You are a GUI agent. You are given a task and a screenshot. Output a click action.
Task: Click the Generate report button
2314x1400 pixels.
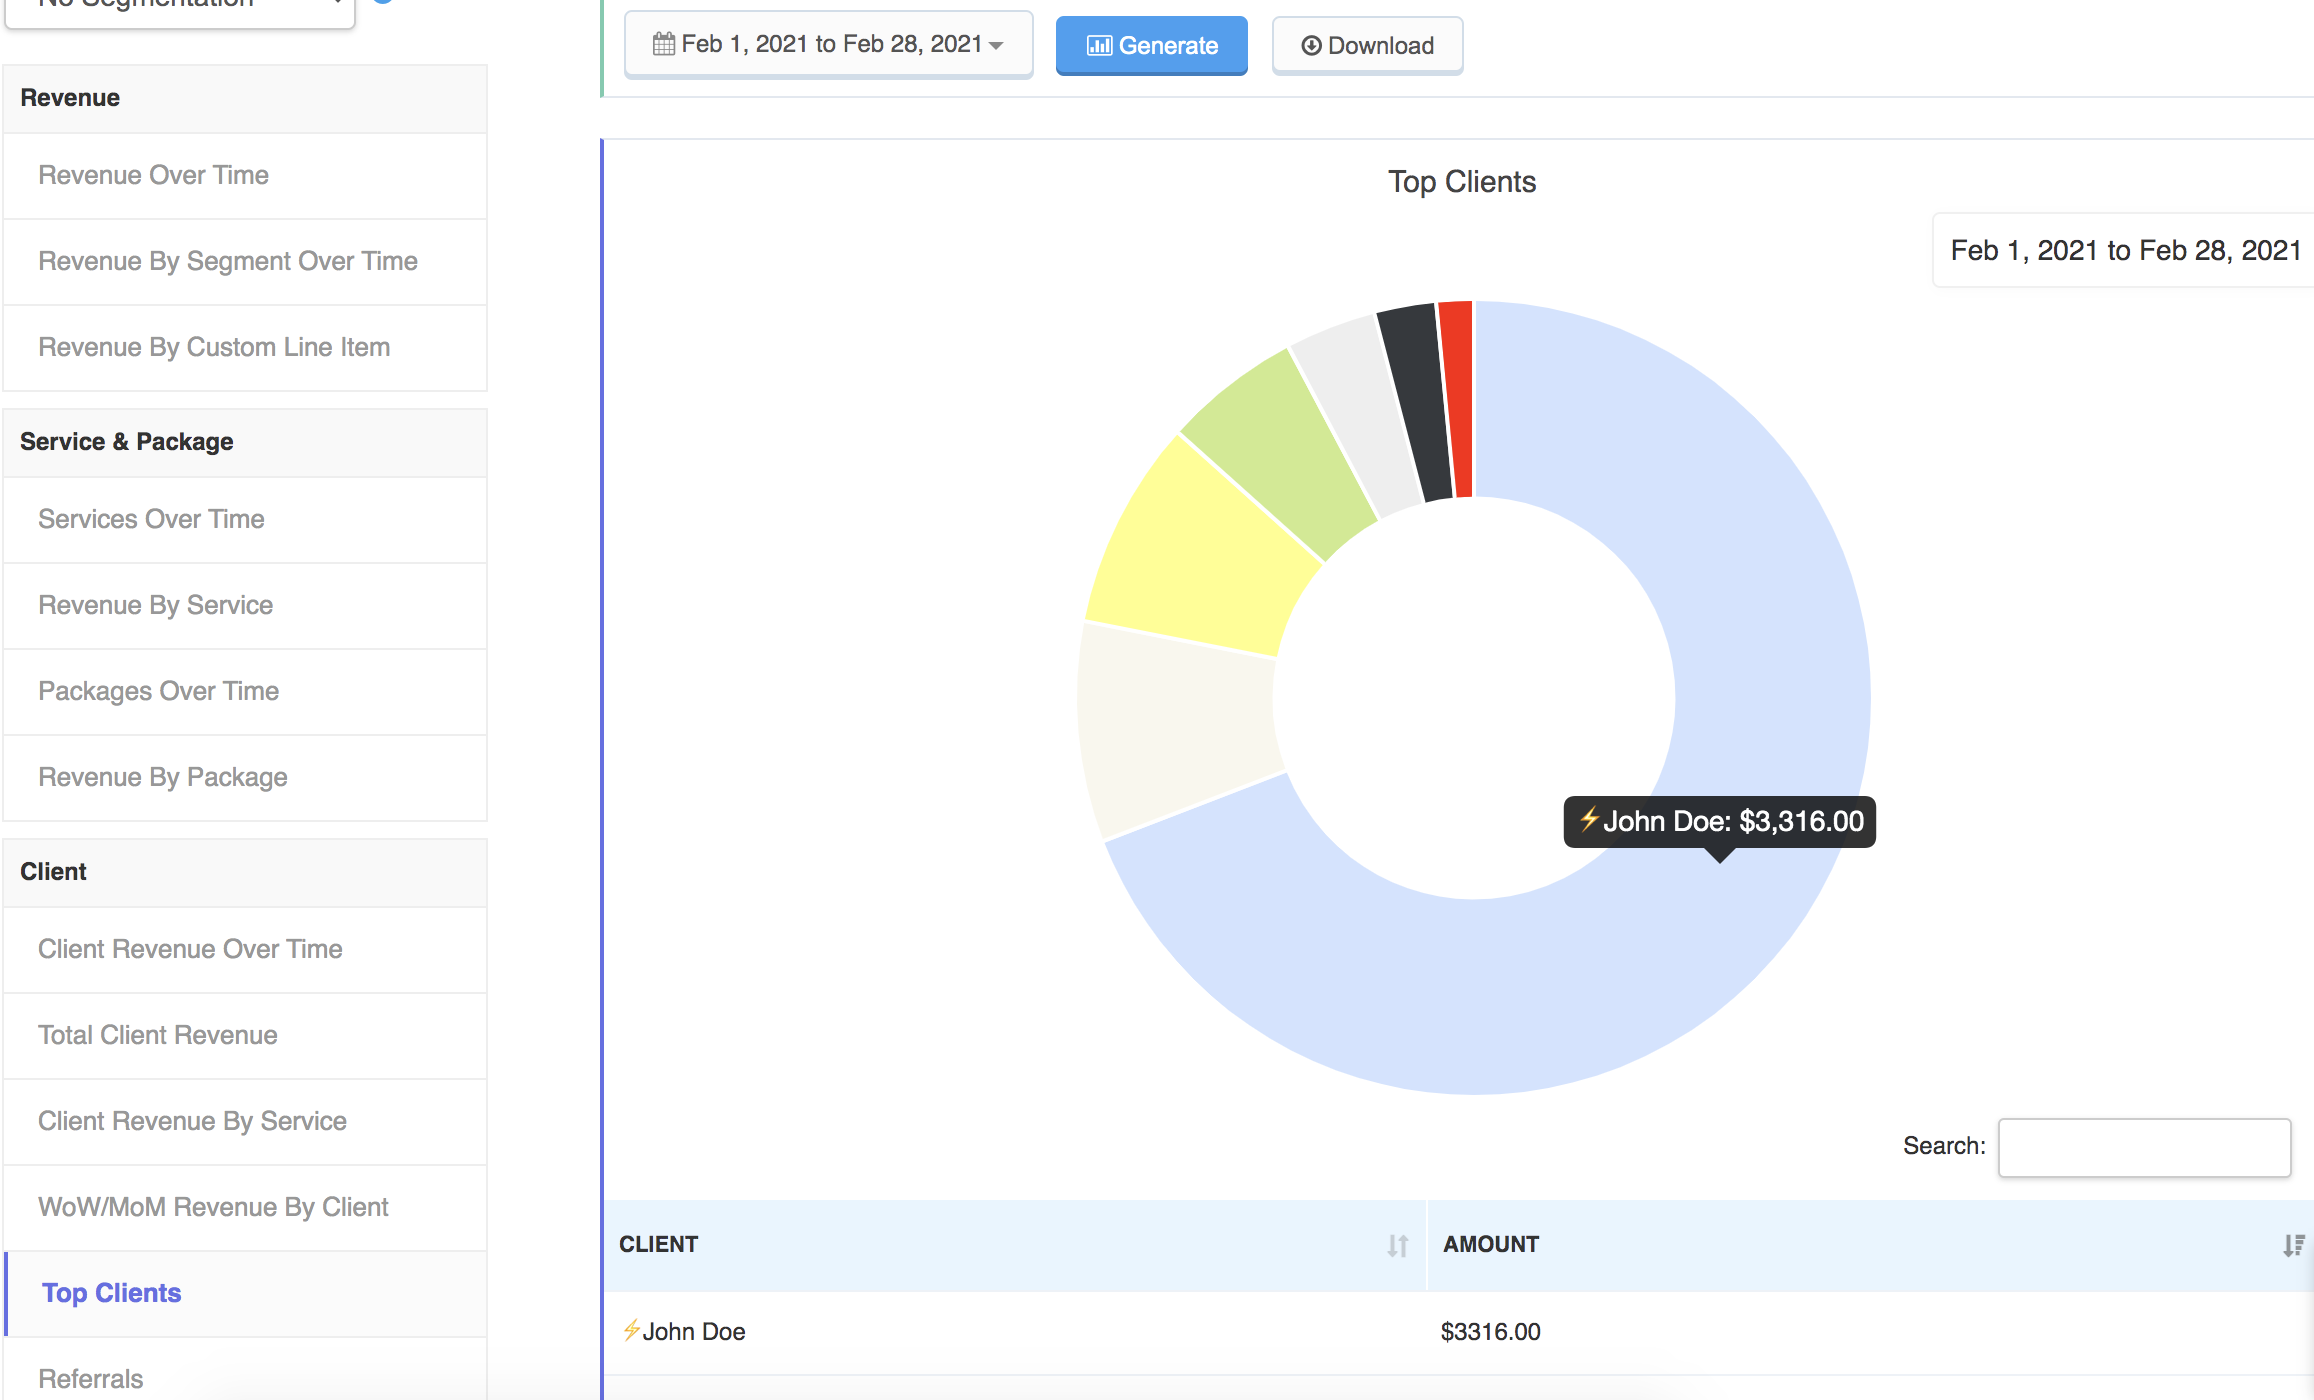pos(1151,46)
